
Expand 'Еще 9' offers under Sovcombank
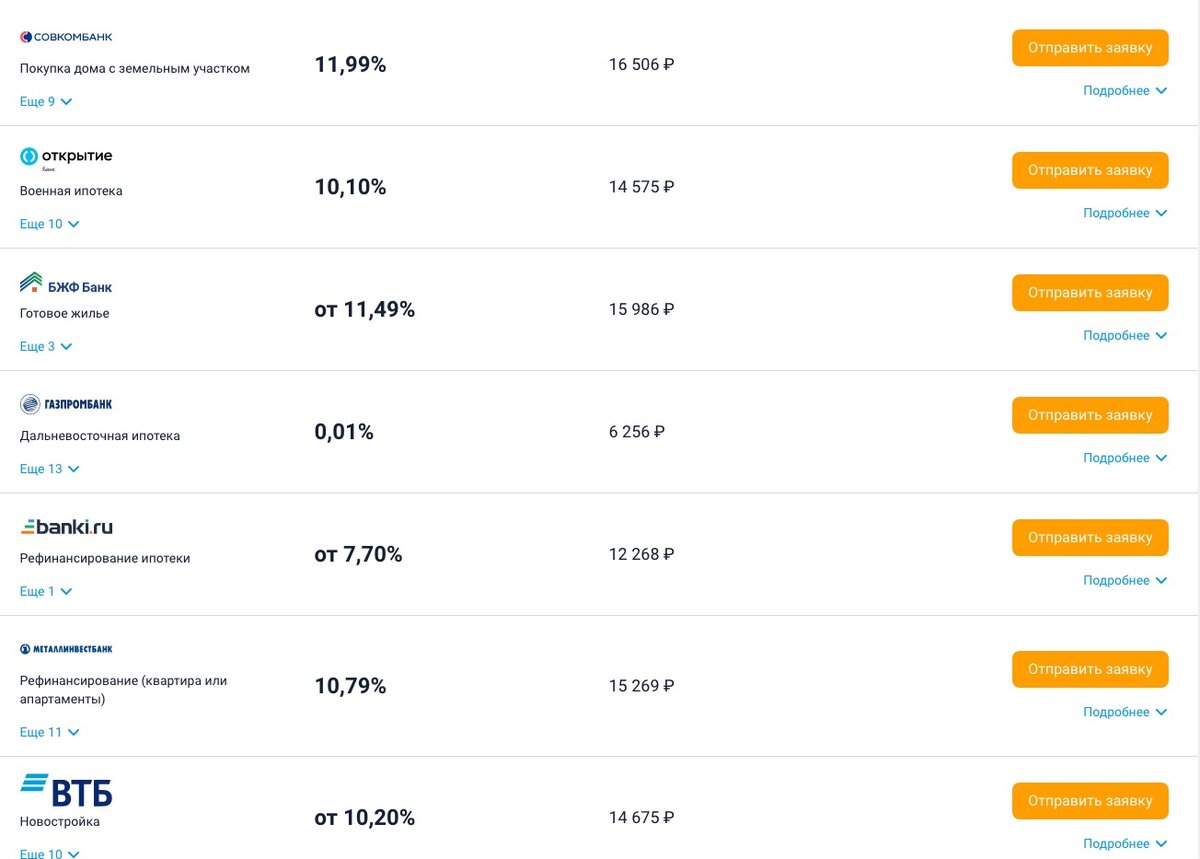coord(46,102)
